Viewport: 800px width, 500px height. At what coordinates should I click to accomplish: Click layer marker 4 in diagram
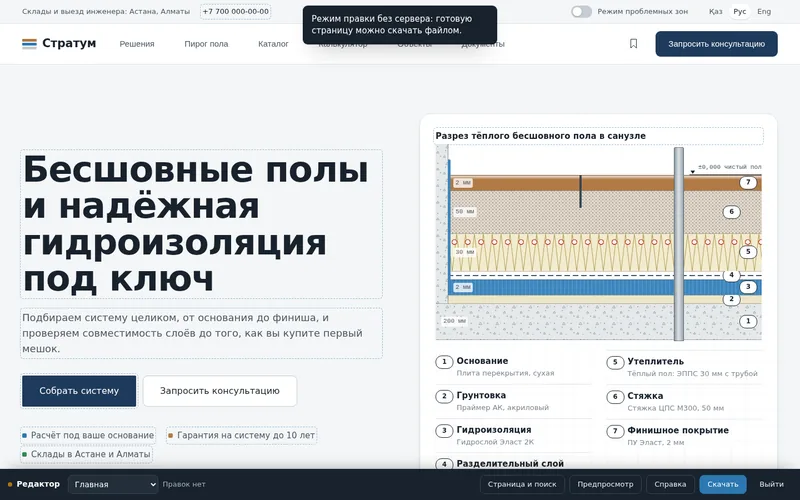[732, 275]
